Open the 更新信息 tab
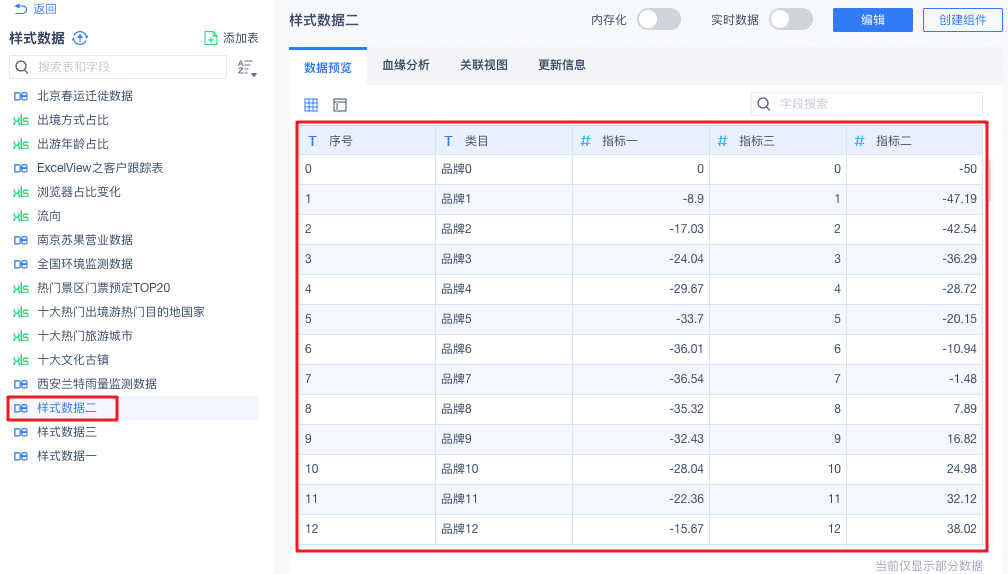This screenshot has width=1008, height=574. tap(562, 65)
